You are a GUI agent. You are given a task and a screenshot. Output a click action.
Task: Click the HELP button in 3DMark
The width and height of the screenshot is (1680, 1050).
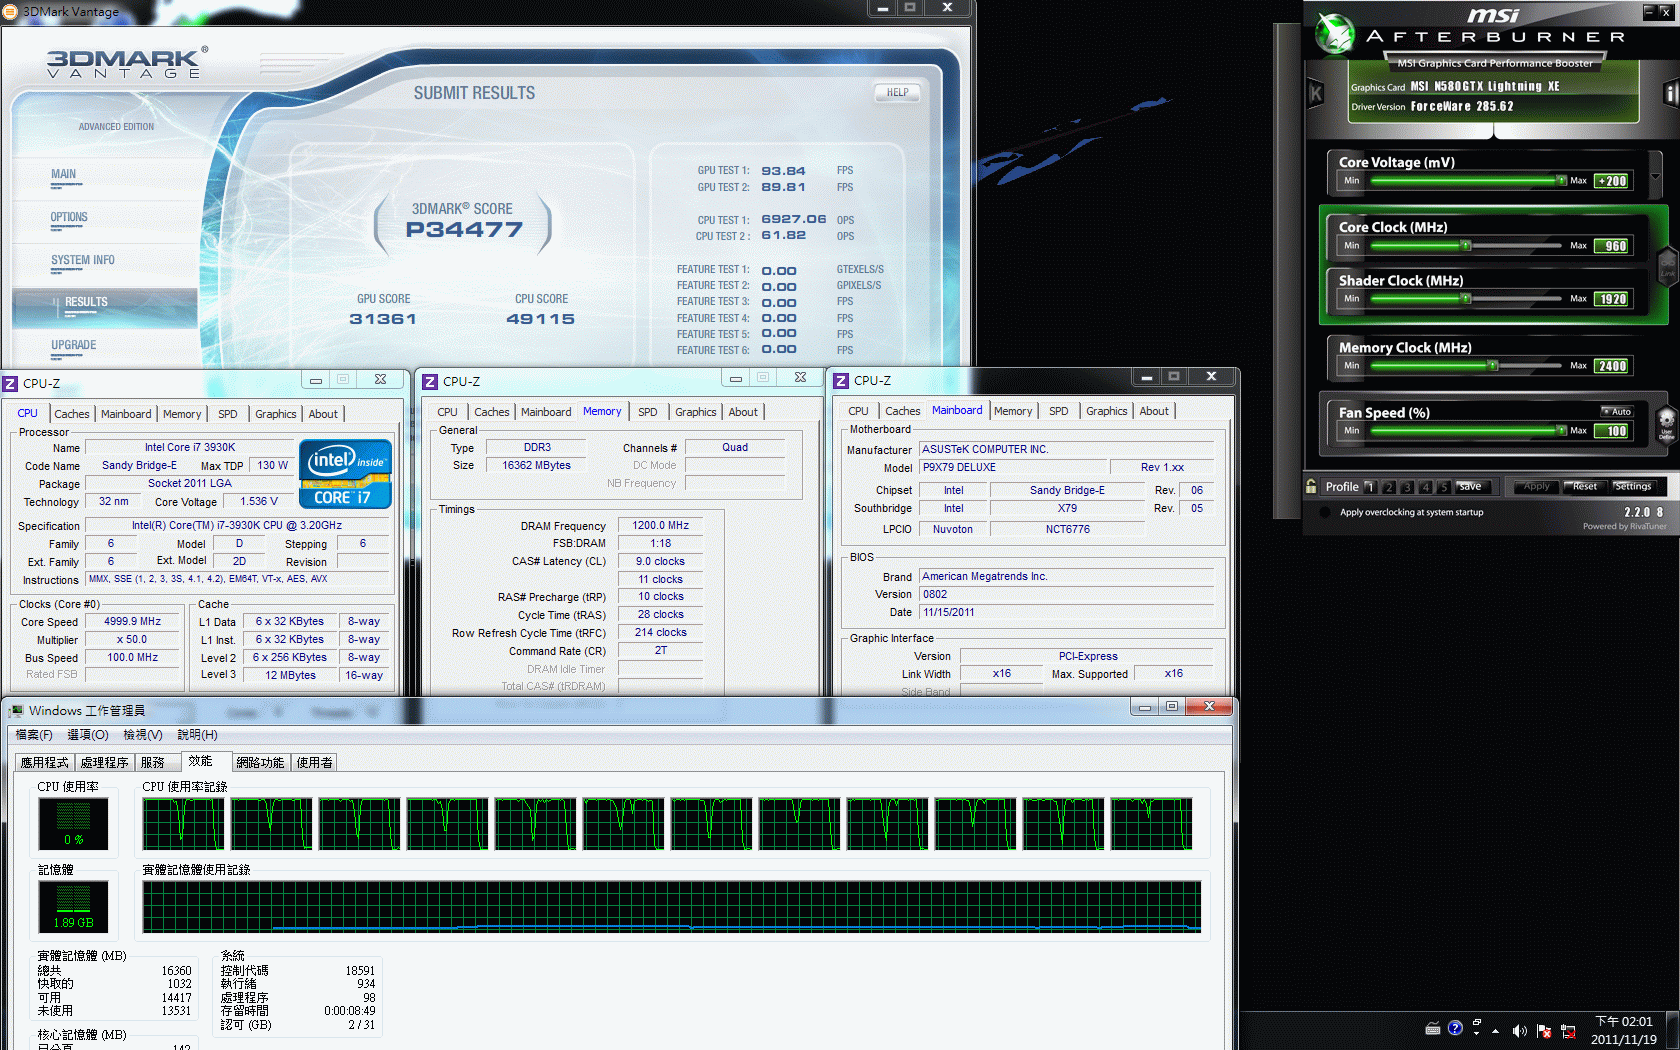tap(898, 93)
